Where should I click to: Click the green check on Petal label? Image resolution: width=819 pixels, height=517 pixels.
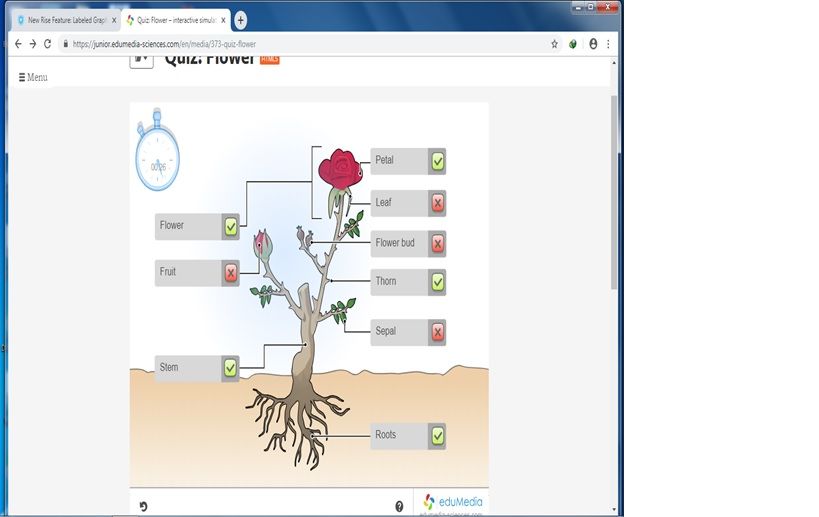coord(438,161)
